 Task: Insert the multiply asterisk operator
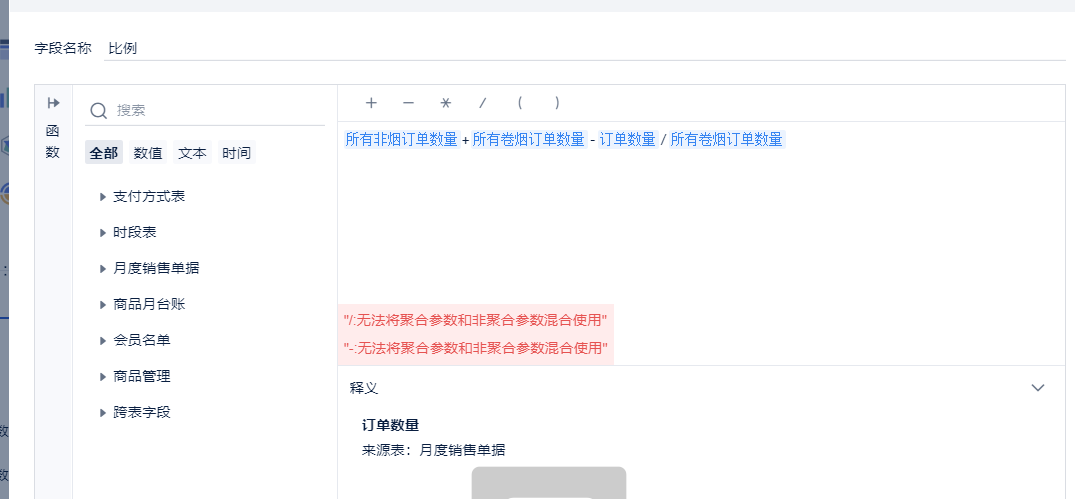(x=446, y=103)
